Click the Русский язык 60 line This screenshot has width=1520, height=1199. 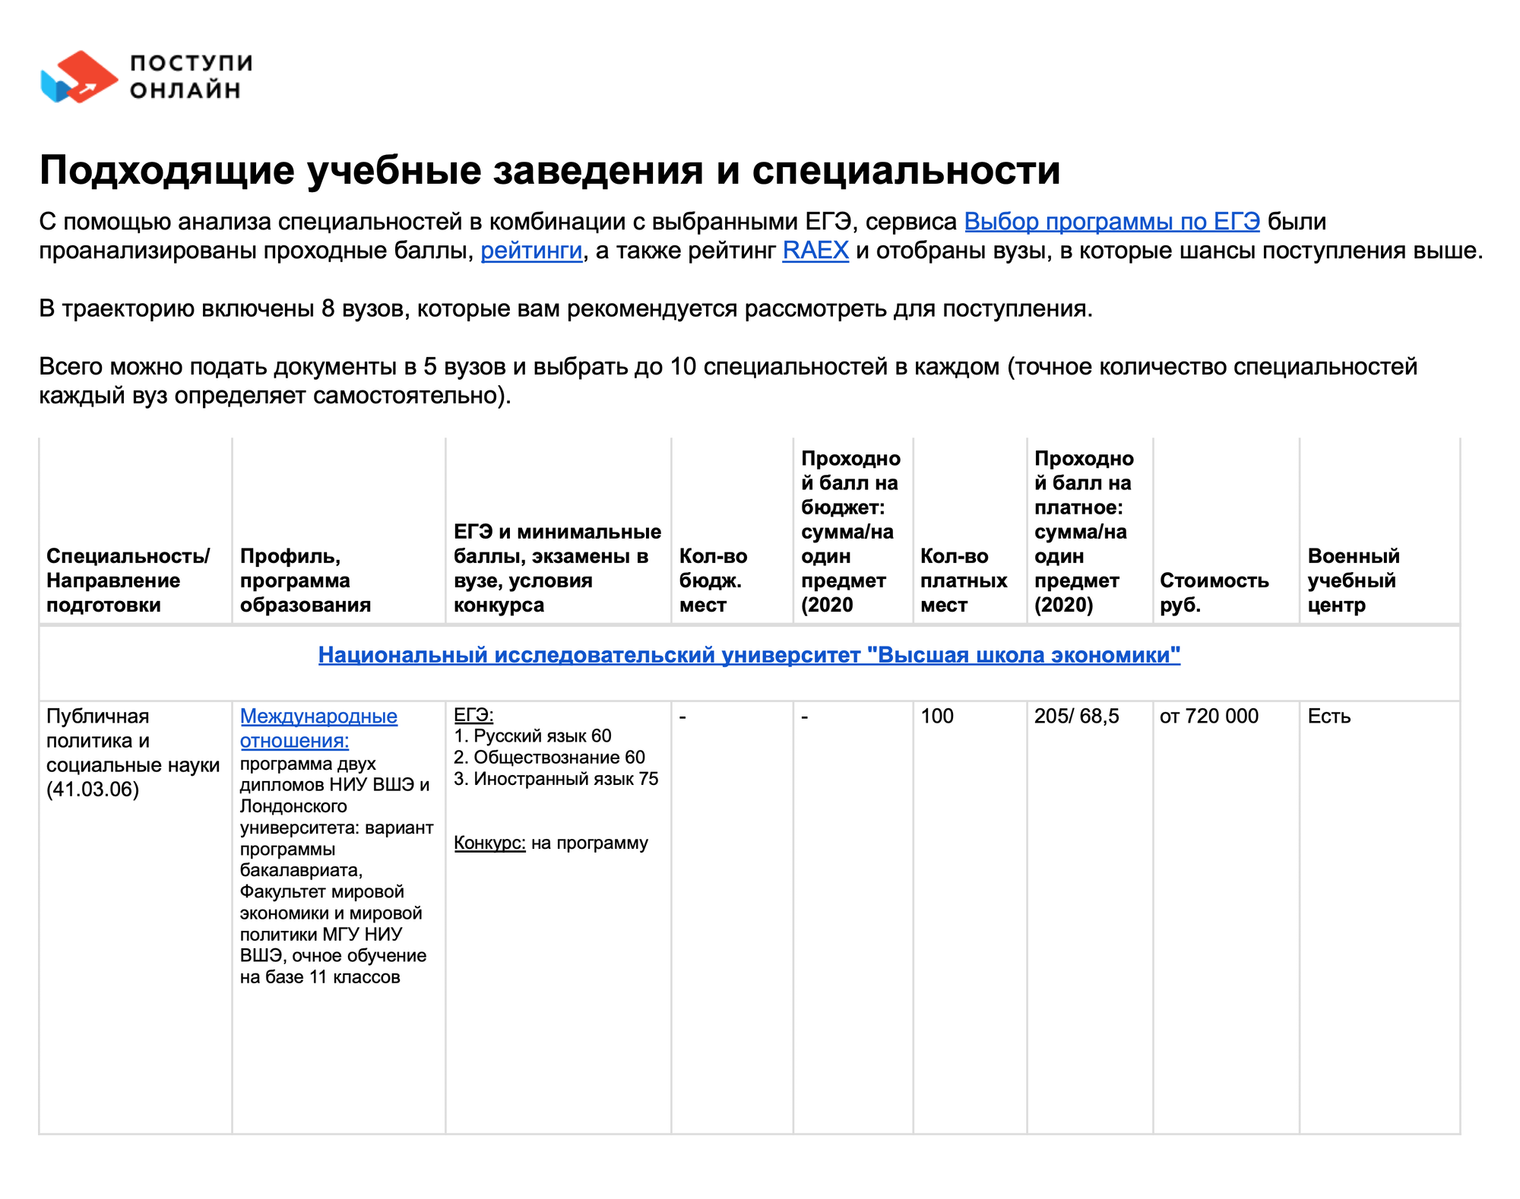pos(532,736)
